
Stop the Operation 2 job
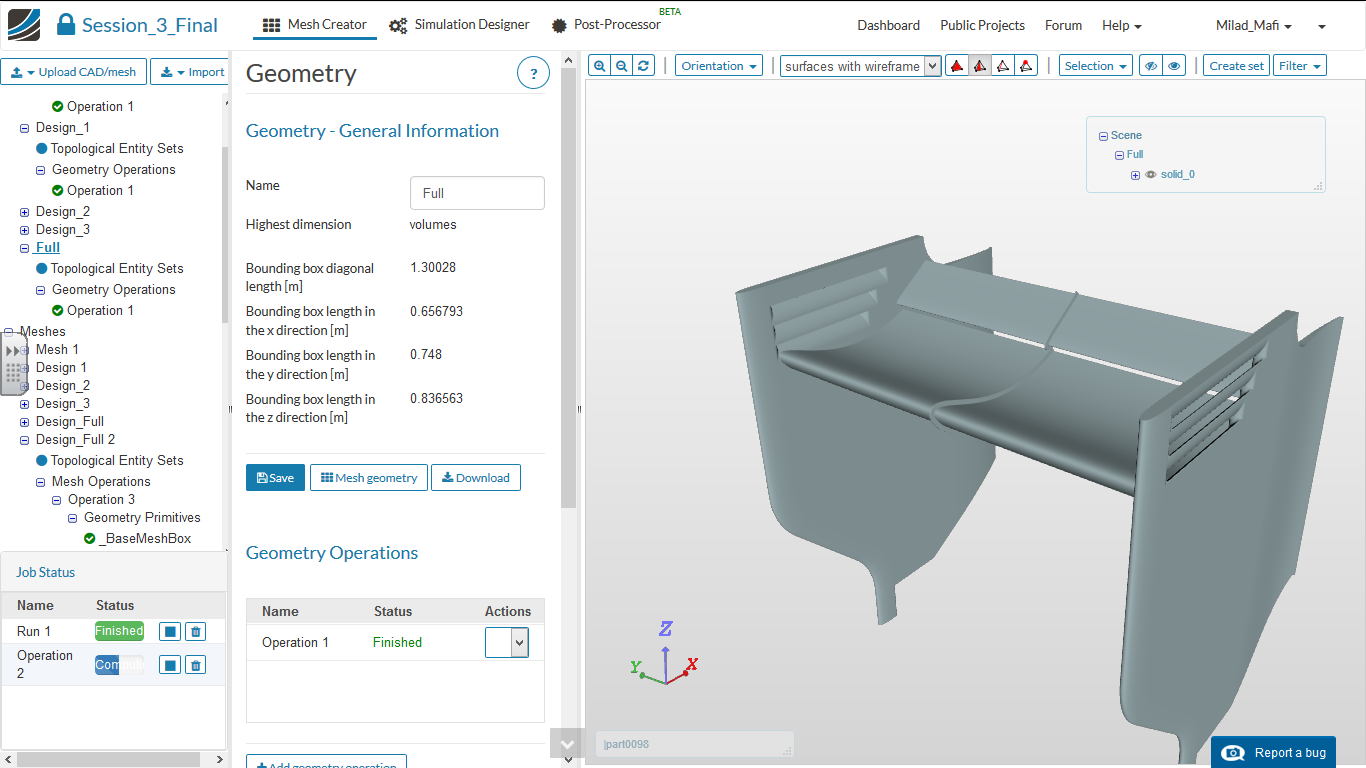coord(170,665)
